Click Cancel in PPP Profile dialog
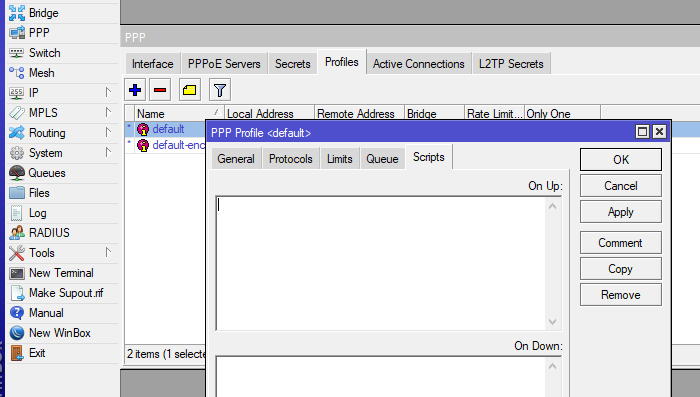The image size is (700, 397). click(621, 186)
